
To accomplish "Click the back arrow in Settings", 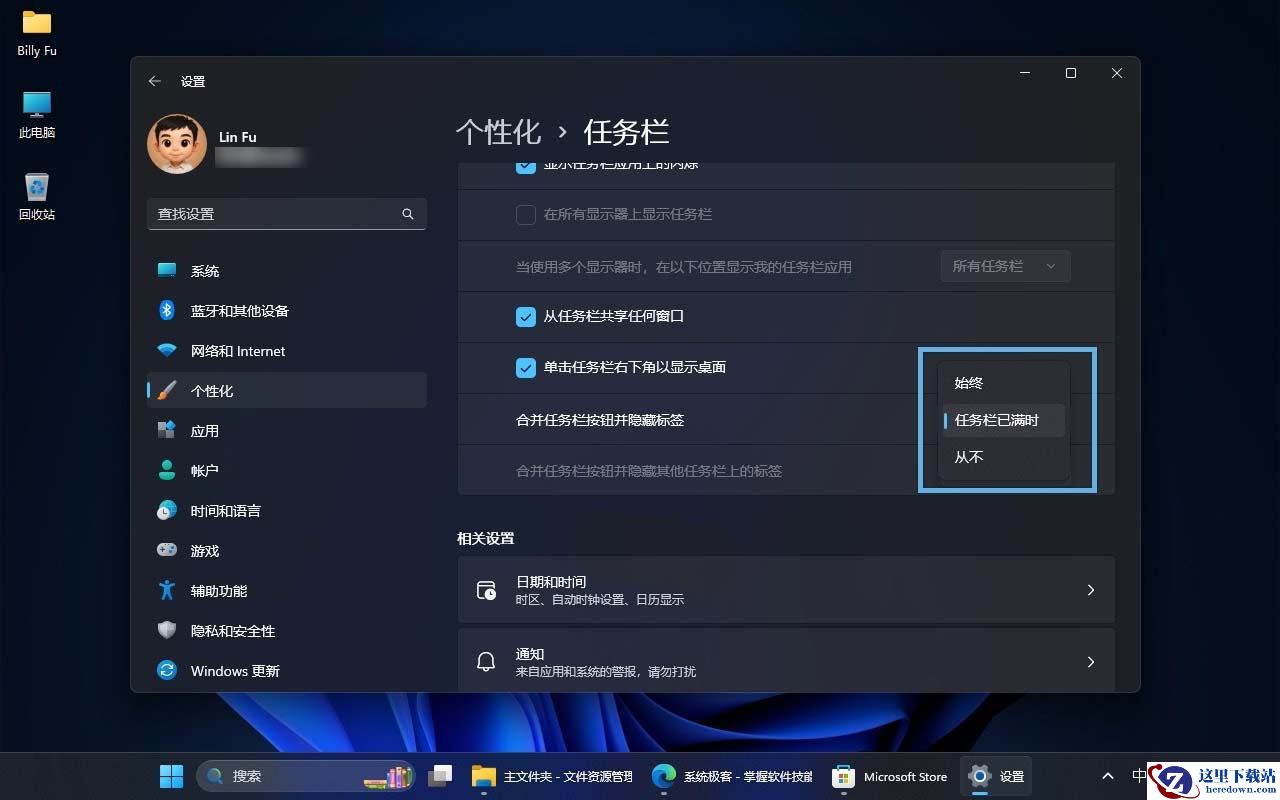I will (x=155, y=81).
